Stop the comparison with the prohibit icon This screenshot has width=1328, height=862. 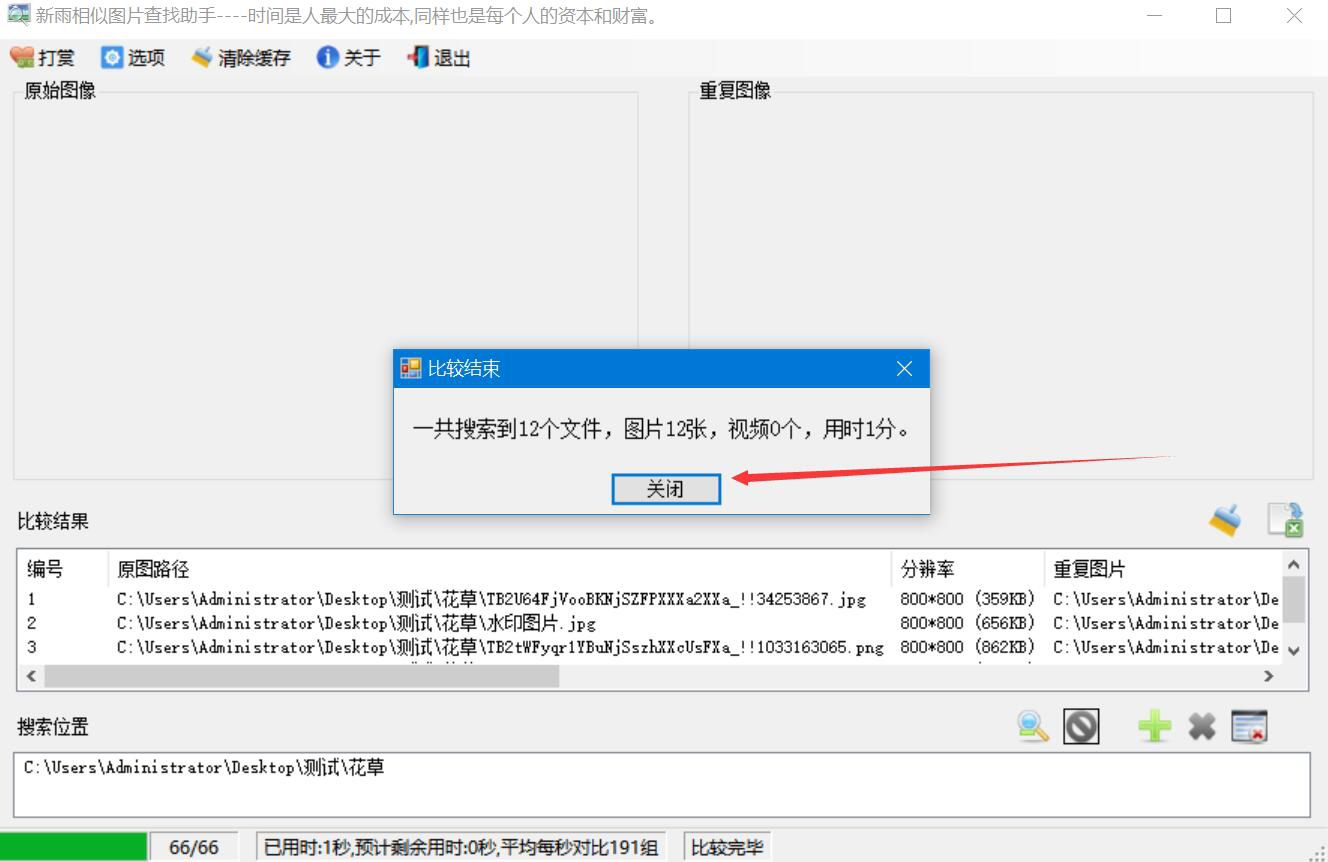[1081, 727]
